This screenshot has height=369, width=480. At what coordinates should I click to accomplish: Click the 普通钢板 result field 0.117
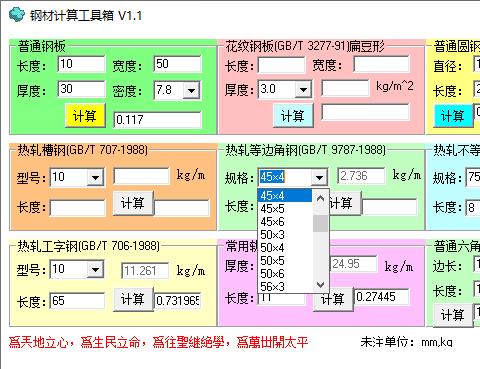tap(158, 120)
